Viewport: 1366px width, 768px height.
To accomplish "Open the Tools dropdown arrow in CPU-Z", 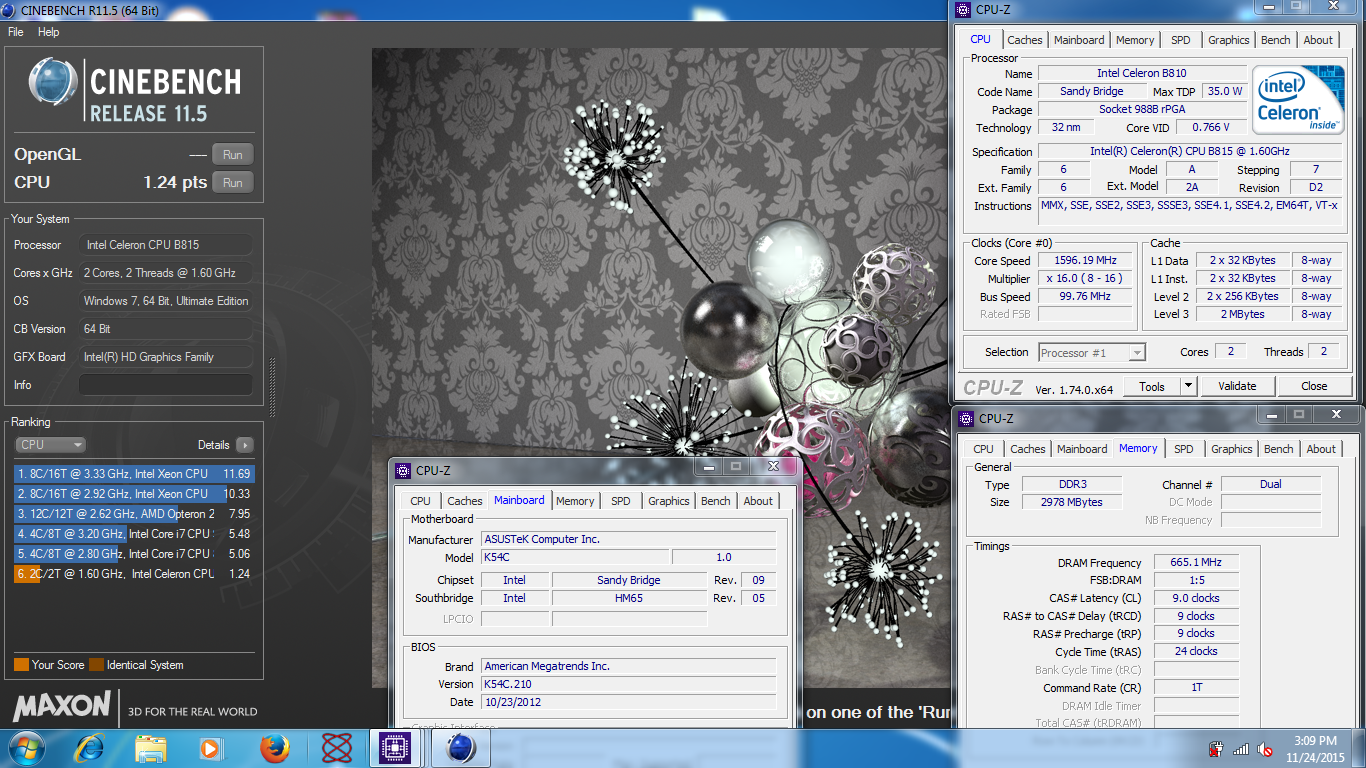I will click(1188, 386).
